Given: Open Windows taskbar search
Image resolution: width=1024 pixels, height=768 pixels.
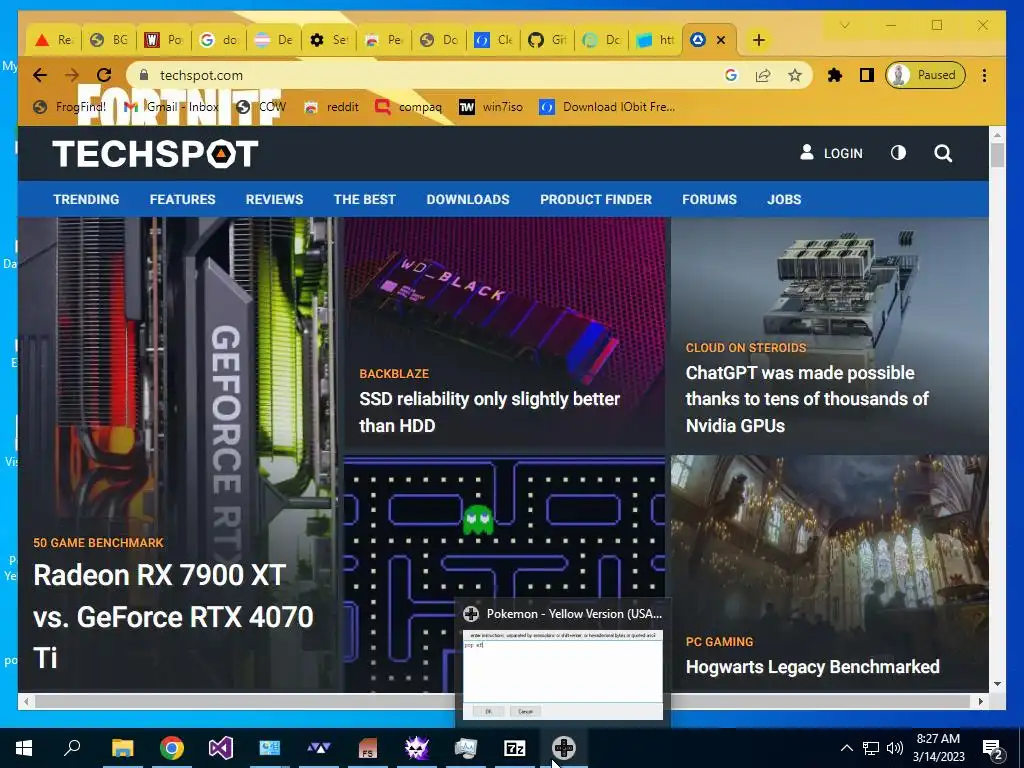Looking at the screenshot, I should point(72,747).
